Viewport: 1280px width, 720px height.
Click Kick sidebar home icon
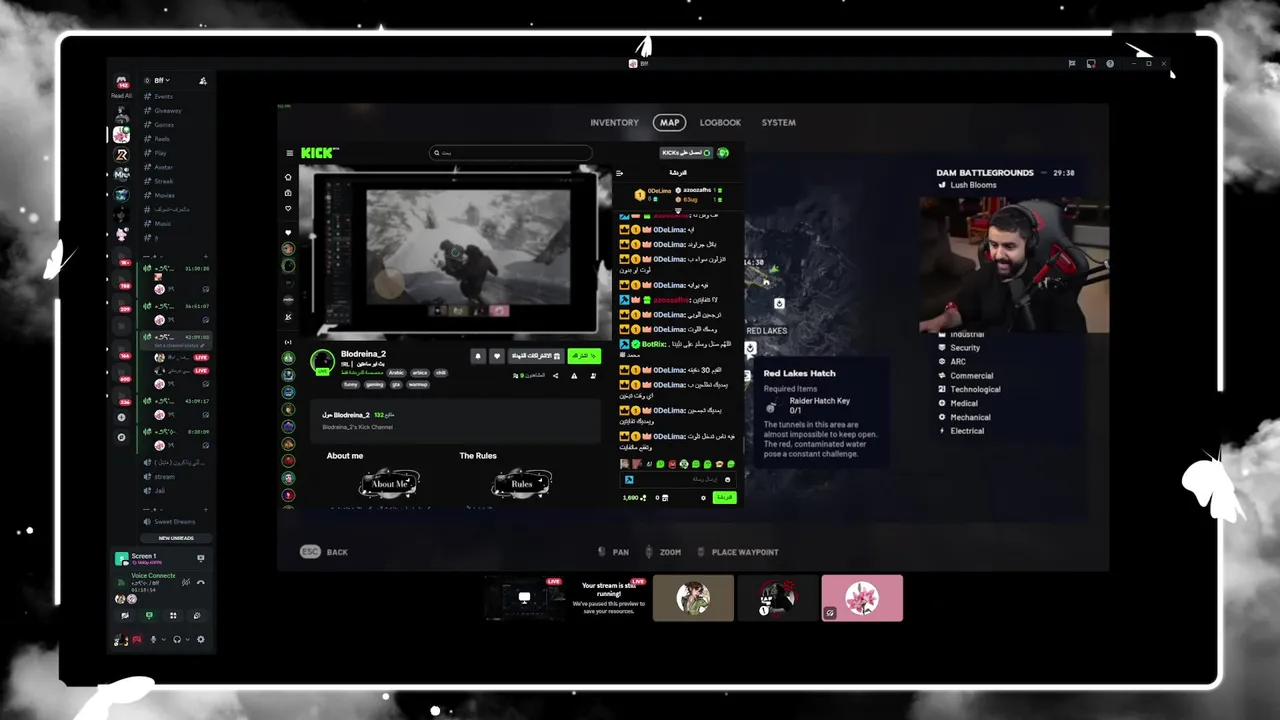288,177
